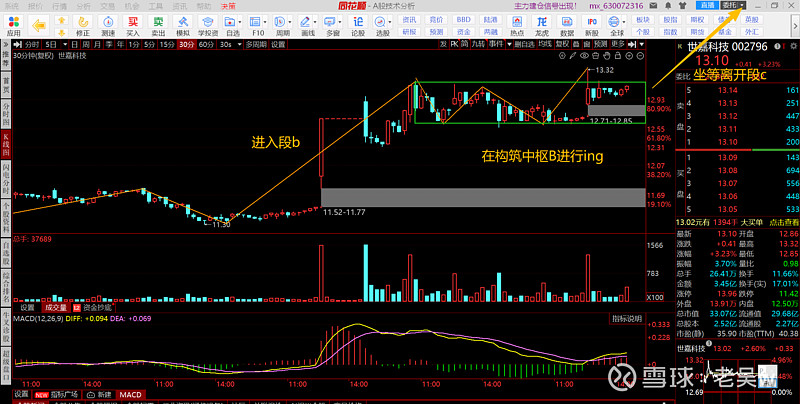800x404 pixels.
Task: Click the pencil icon above chart
Action: [x=572, y=55]
